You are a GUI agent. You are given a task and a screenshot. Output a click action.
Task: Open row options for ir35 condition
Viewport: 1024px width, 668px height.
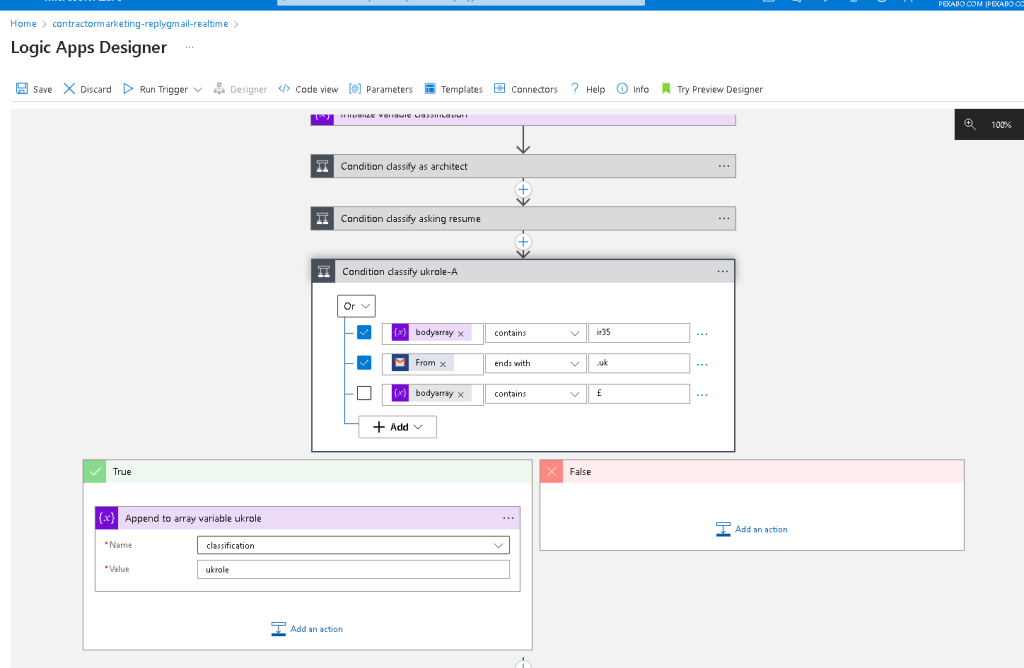coord(702,334)
